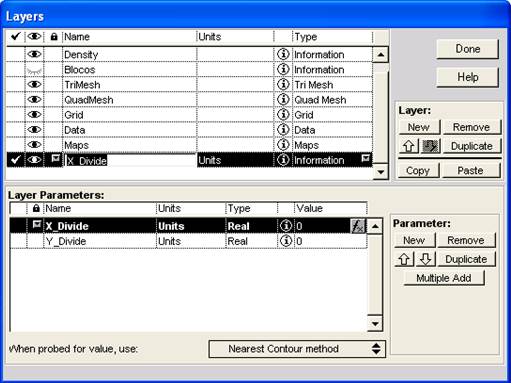Toggle visibility of QuadMesh layer
Image resolution: width=511 pixels, height=383 pixels.
(34, 99)
